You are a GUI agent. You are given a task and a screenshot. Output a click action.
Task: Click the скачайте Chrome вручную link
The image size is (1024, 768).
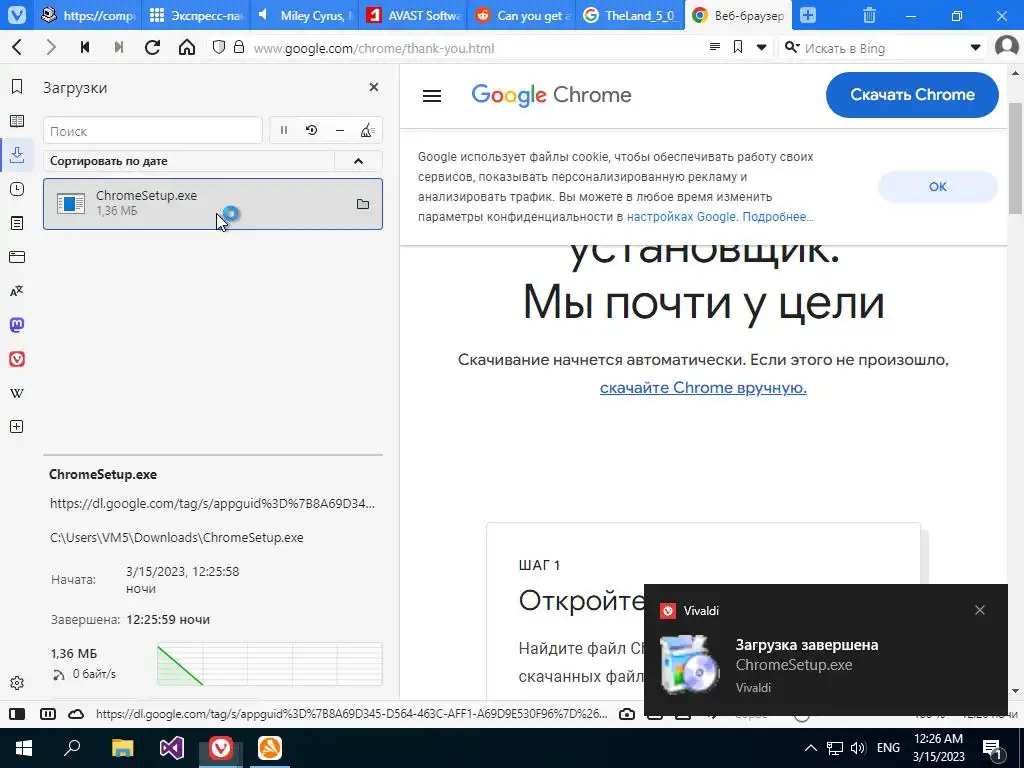703,387
